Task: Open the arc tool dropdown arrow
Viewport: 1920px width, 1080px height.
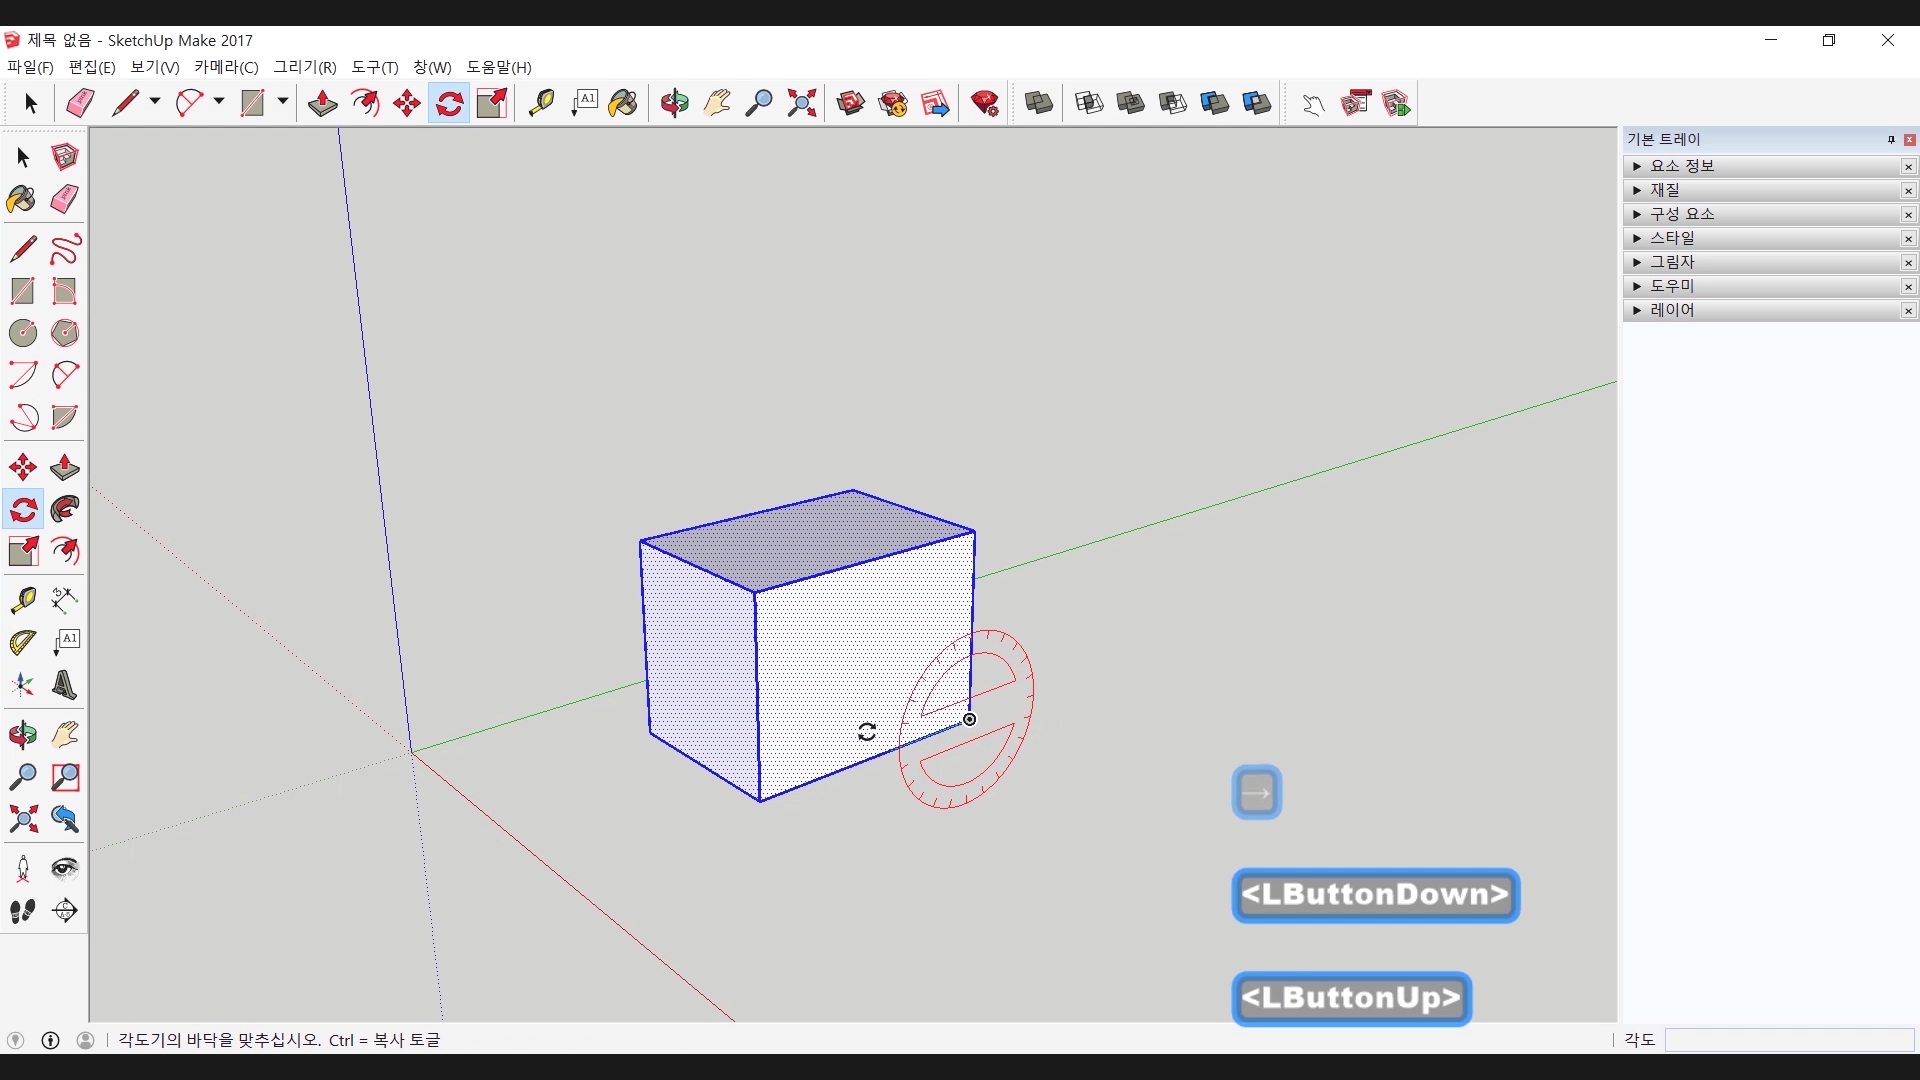Action: (219, 102)
